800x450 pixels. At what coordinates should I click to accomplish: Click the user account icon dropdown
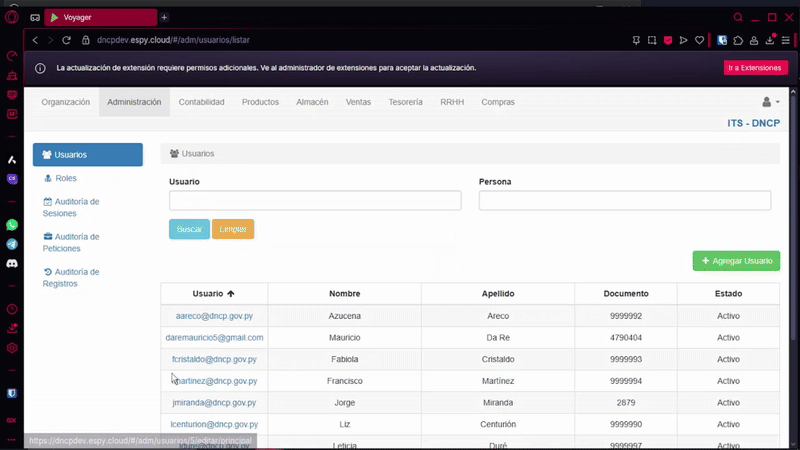point(770,102)
